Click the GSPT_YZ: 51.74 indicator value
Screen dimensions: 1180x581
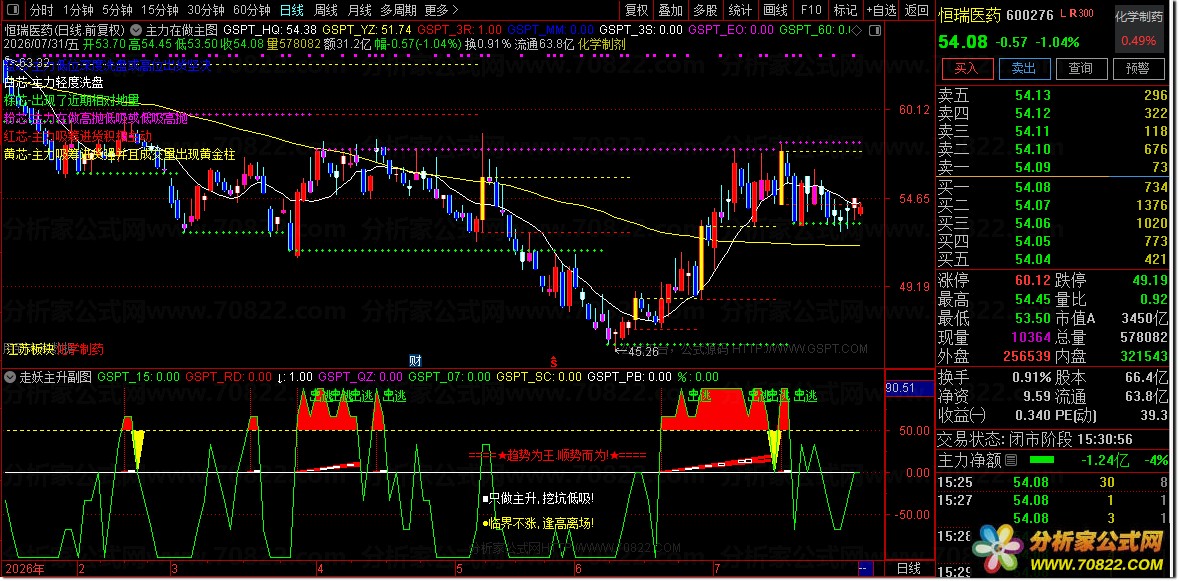point(366,30)
